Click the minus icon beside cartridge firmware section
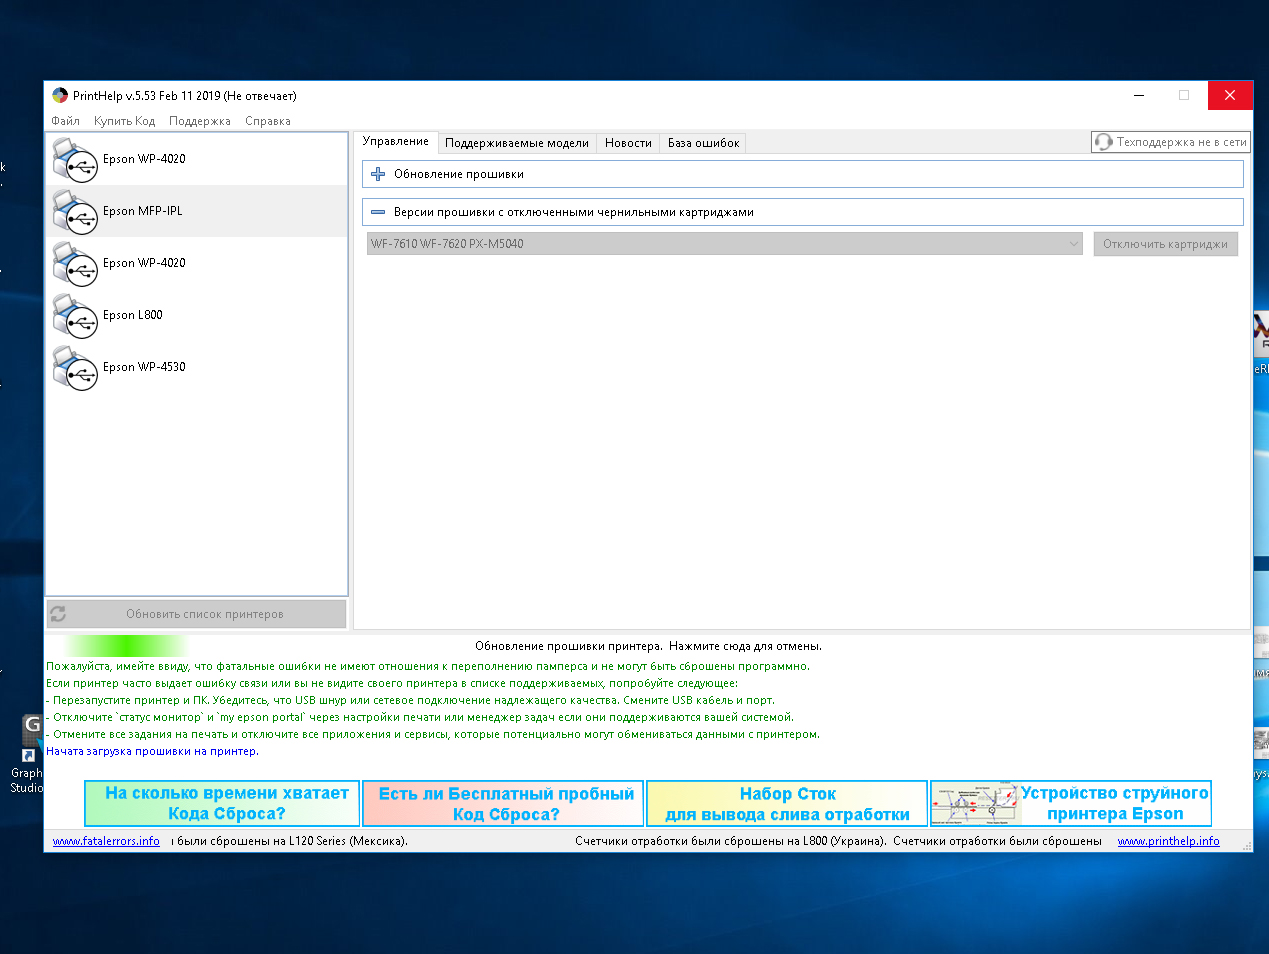The width and height of the screenshot is (1269, 954). click(378, 212)
